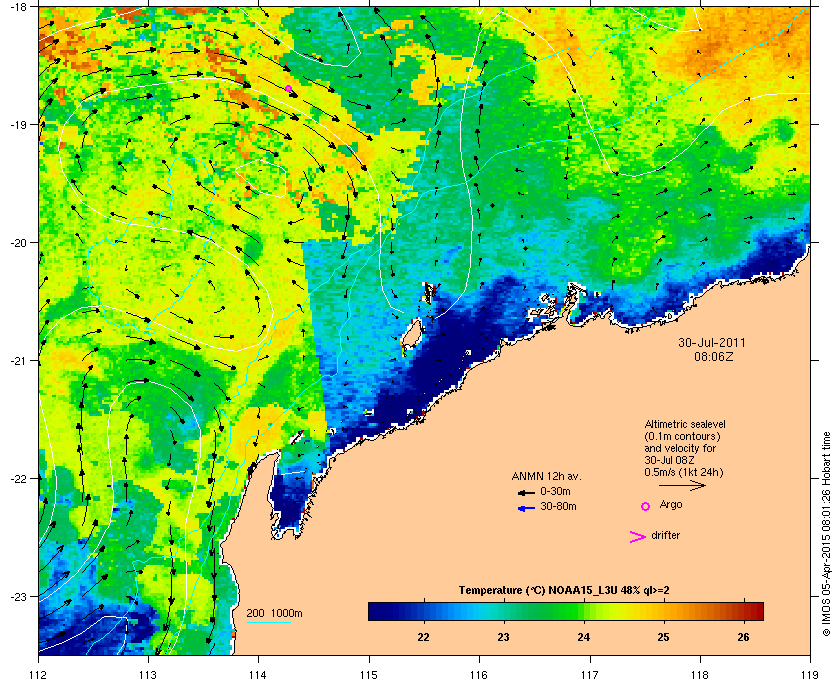This screenshot has width=840, height=680.
Task: Click the 115 longitude axis label
Action: pos(369,675)
